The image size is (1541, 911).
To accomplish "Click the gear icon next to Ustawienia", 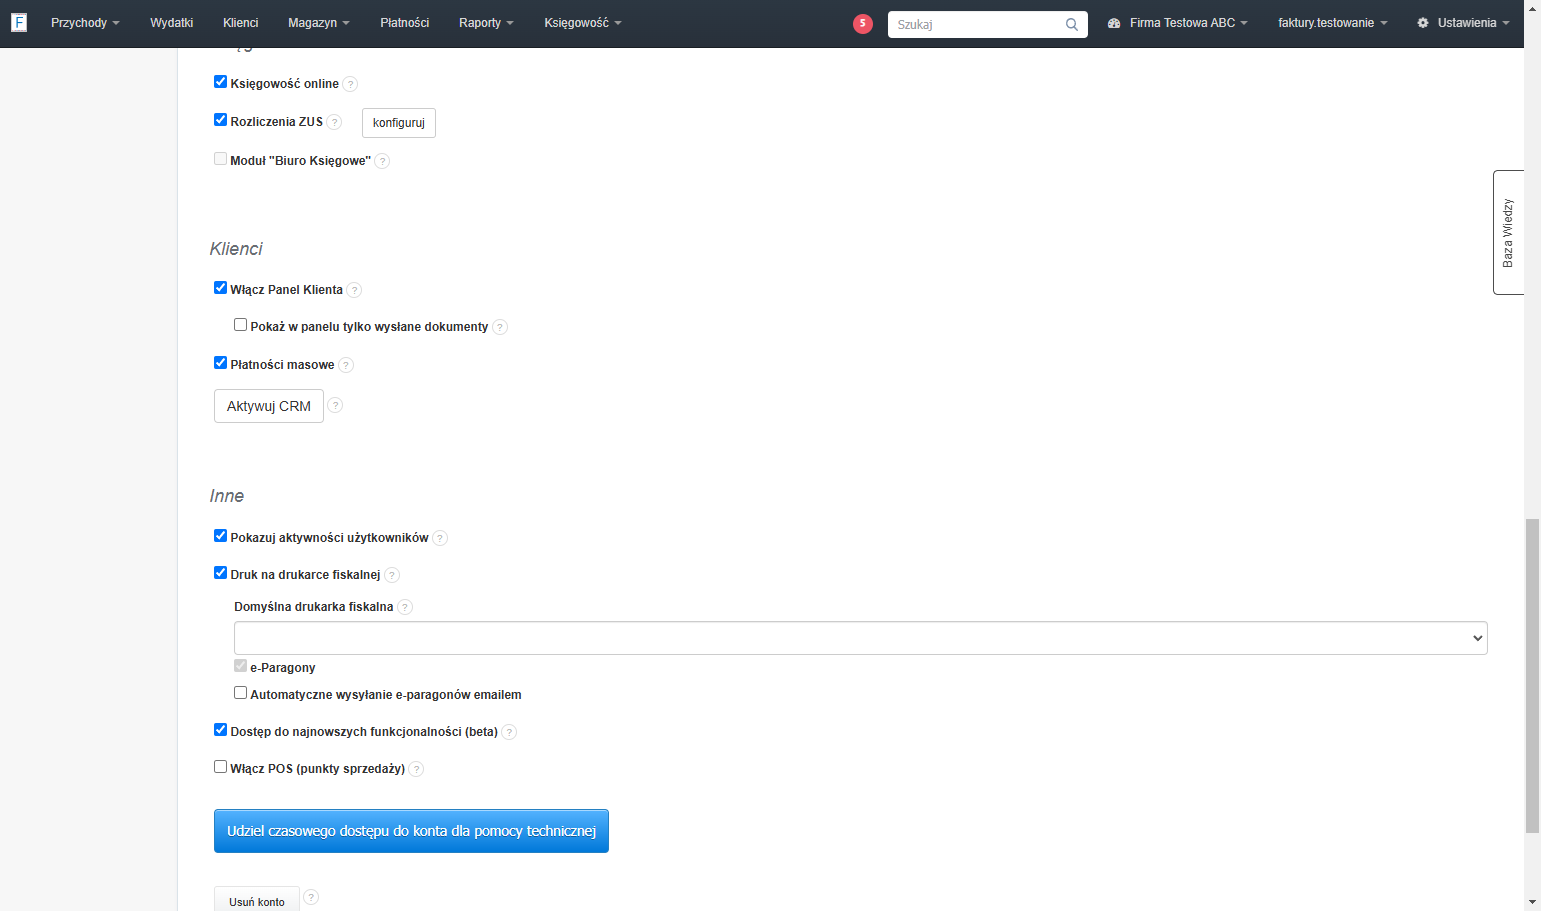I will pyautogui.click(x=1423, y=23).
